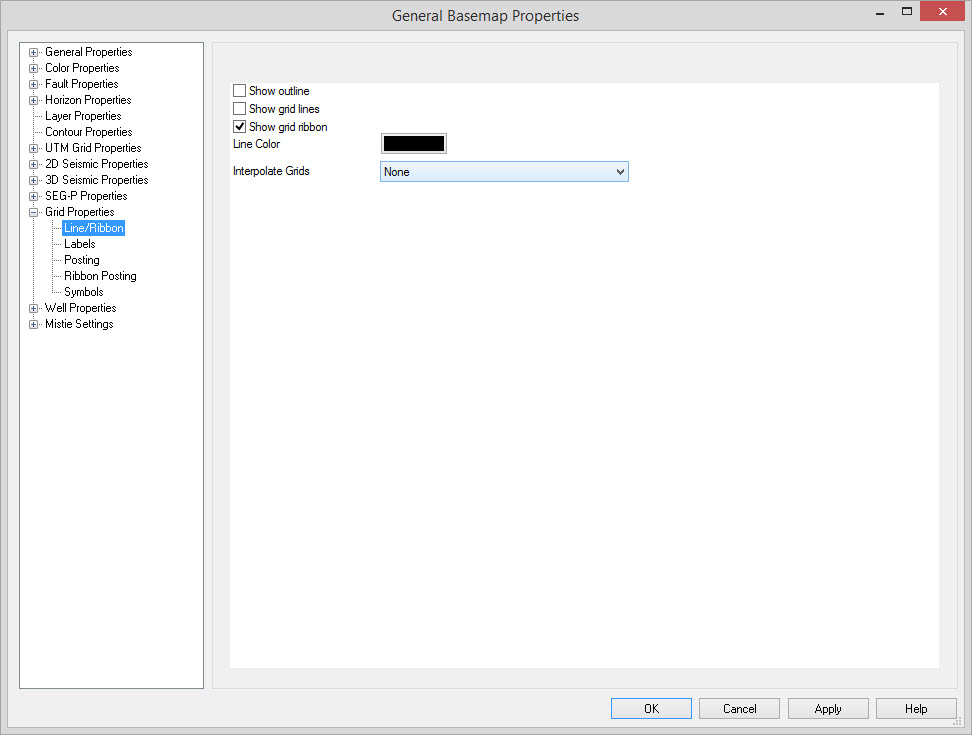Image resolution: width=972 pixels, height=735 pixels.
Task: Open the Line Color swatch picker
Action: [x=413, y=144]
